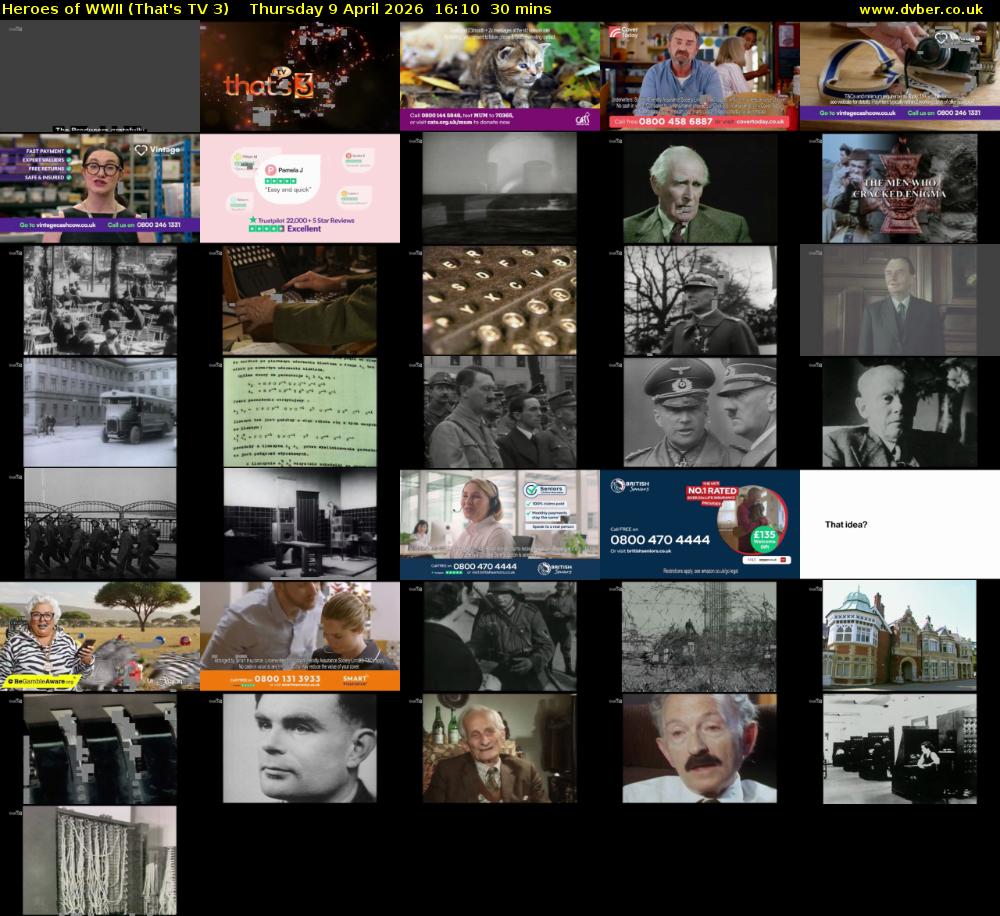Open the Bletchley Park mansion thumbnail
Viewport: 1000px width, 916px height.
click(898, 635)
